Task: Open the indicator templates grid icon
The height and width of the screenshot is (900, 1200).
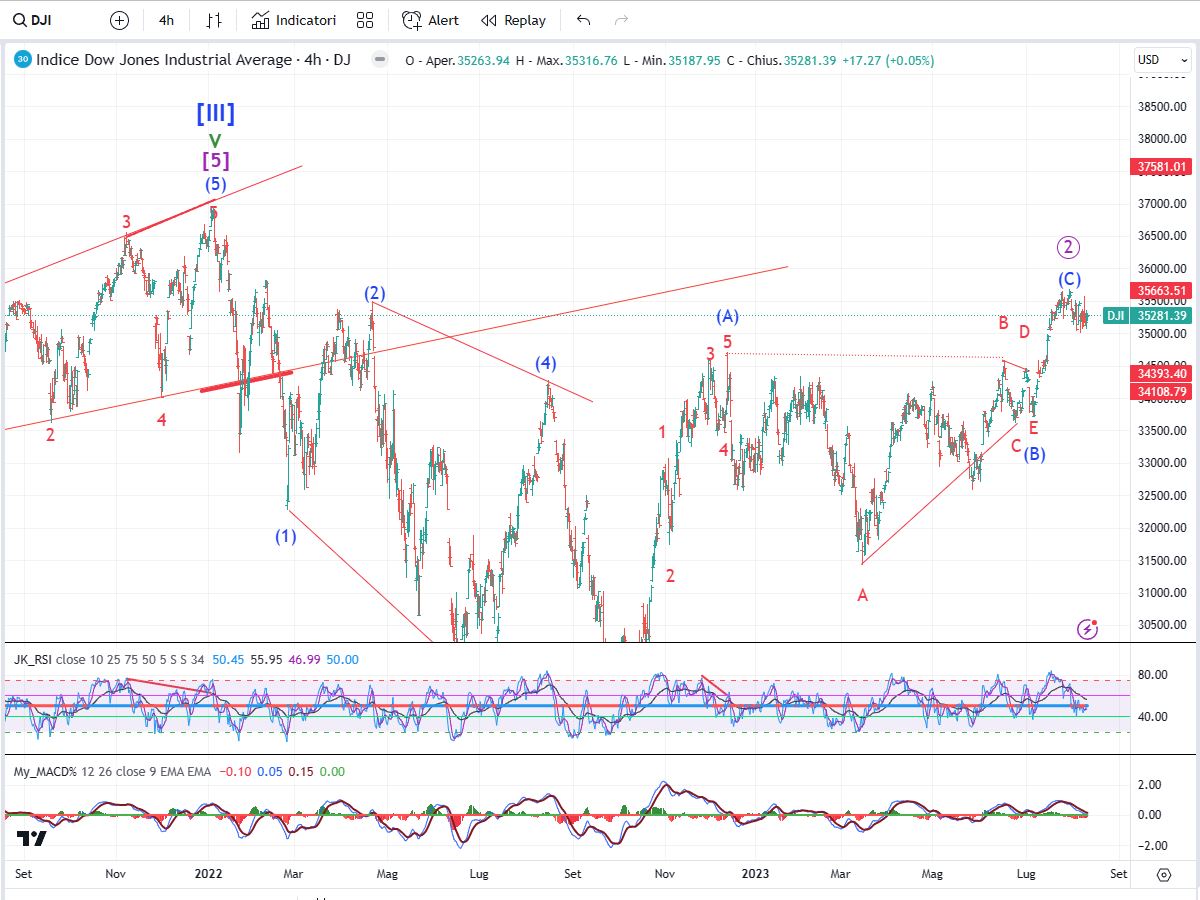Action: pos(365,20)
